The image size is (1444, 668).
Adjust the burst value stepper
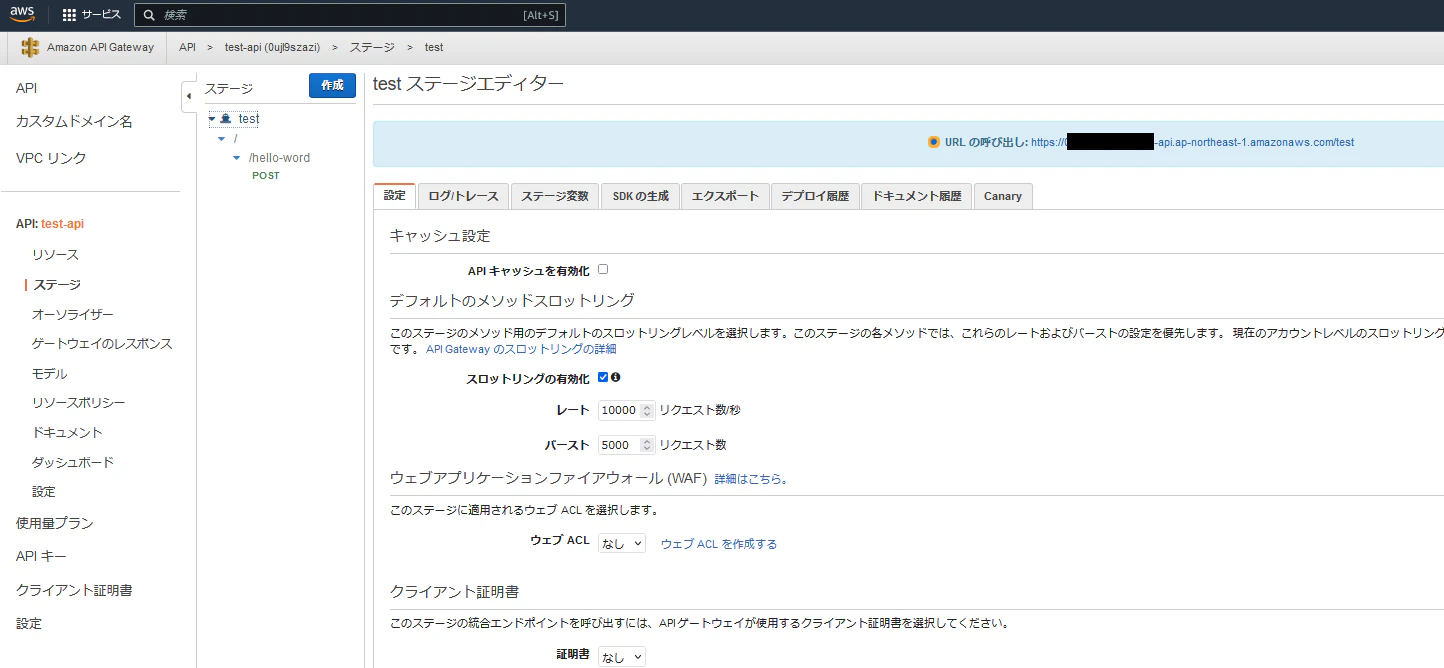pos(648,445)
